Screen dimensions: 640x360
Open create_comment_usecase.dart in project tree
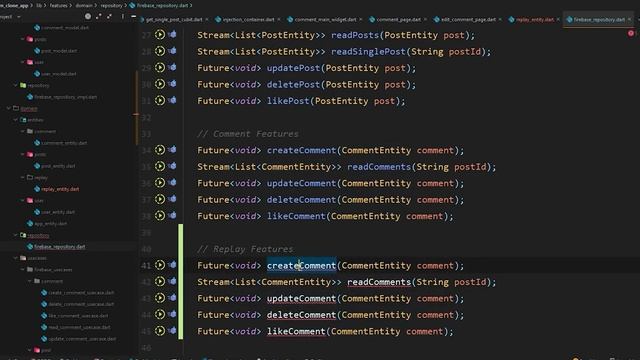tap(81, 292)
